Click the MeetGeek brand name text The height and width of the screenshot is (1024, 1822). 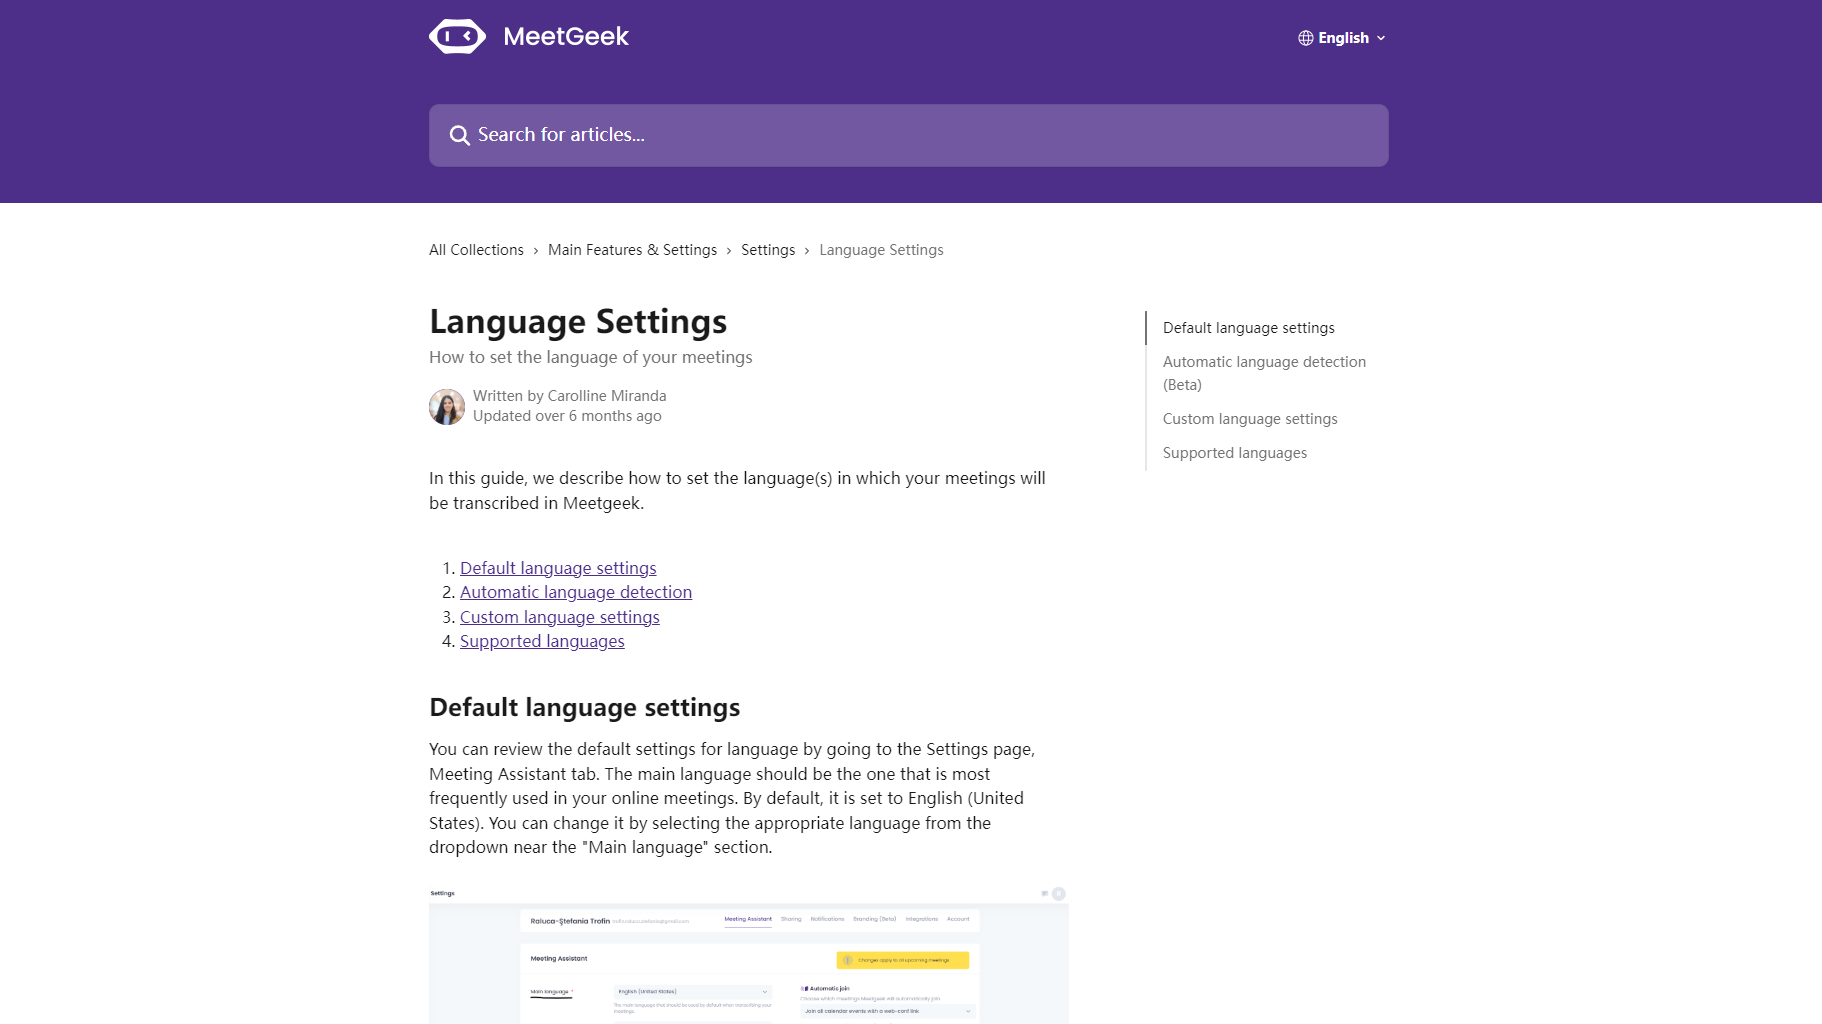(566, 37)
